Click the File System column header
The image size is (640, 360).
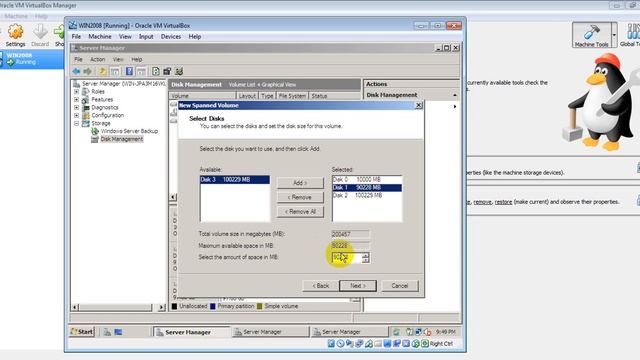click(292, 96)
